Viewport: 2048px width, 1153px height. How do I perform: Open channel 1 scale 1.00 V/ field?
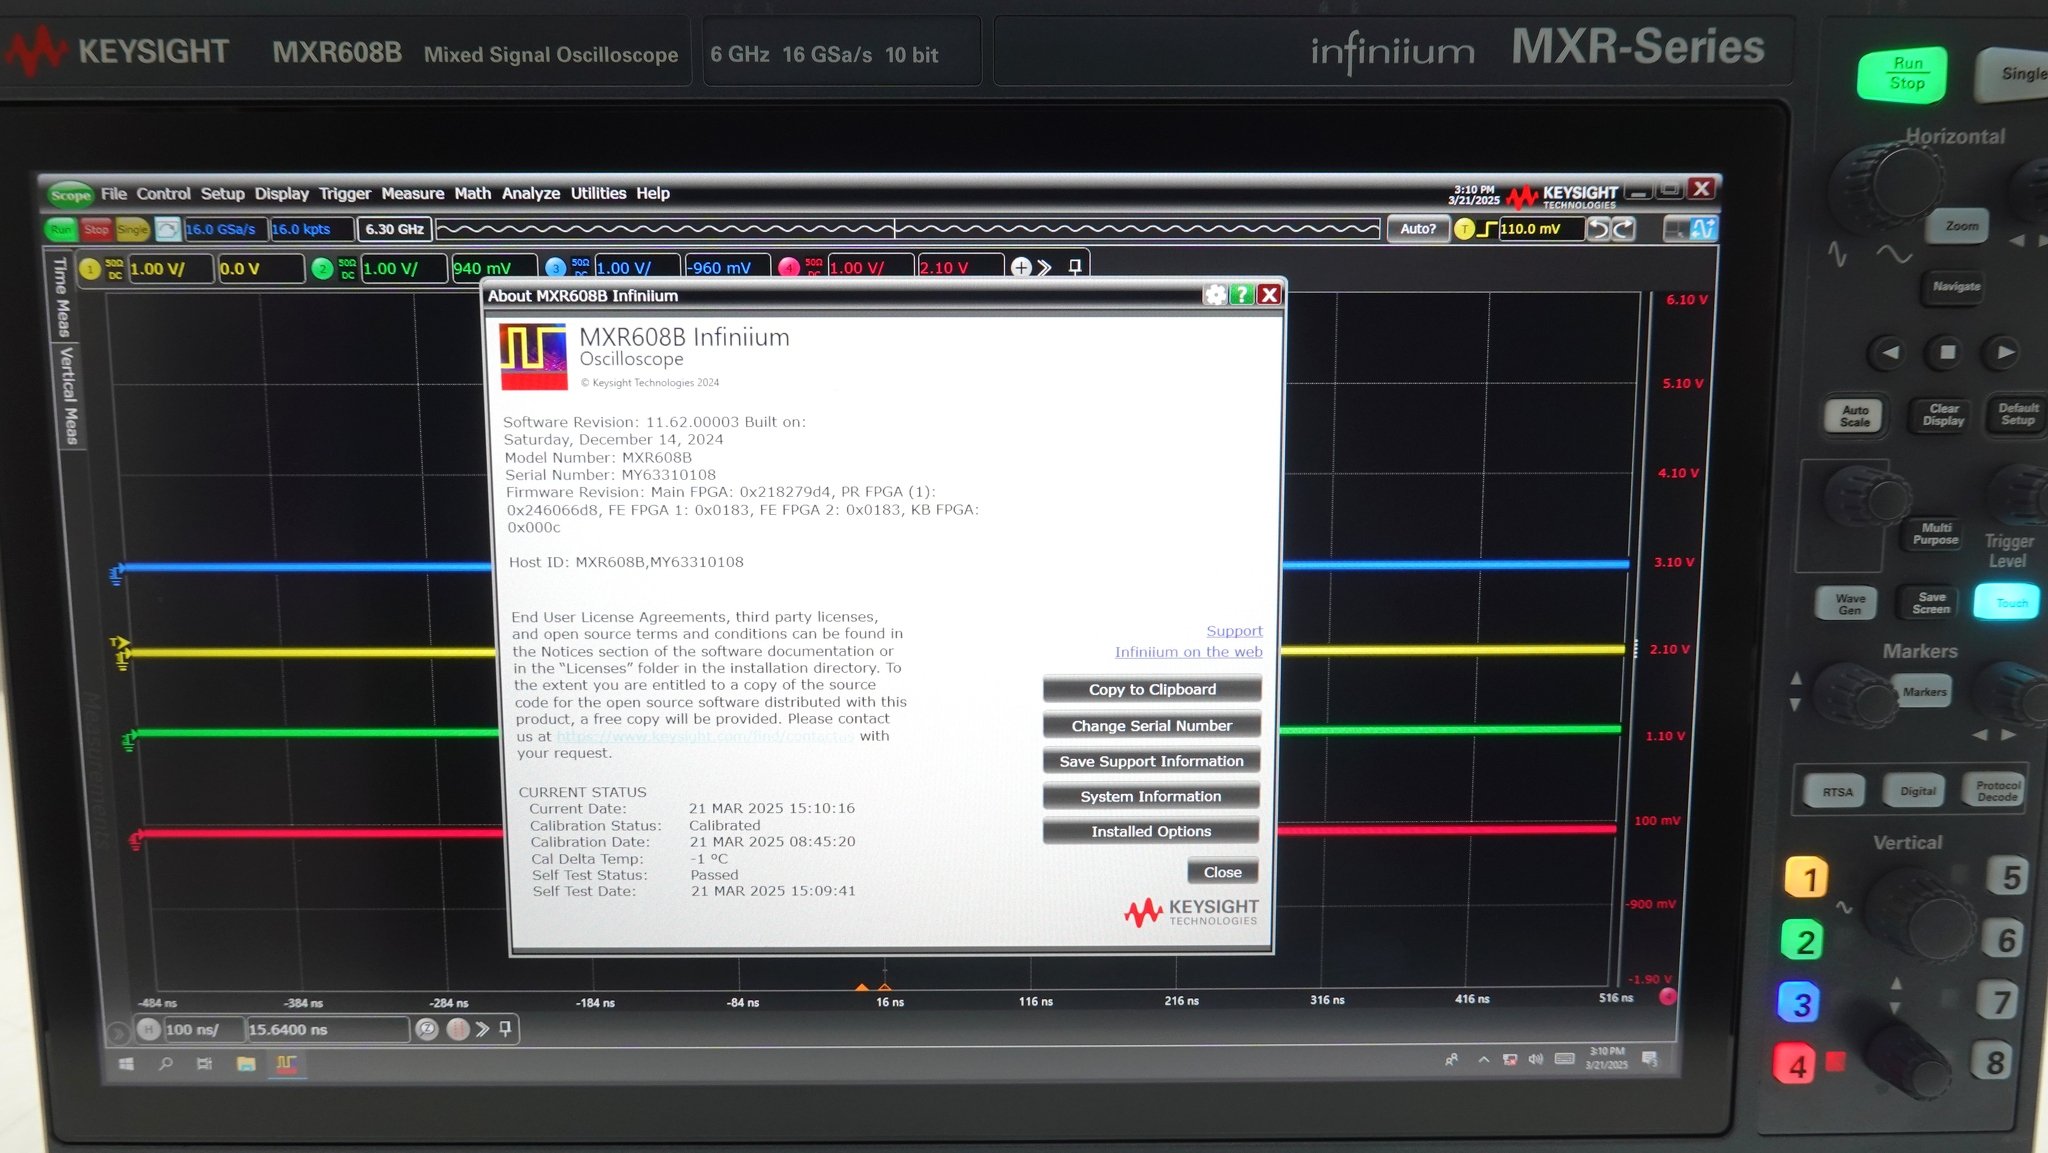169,269
